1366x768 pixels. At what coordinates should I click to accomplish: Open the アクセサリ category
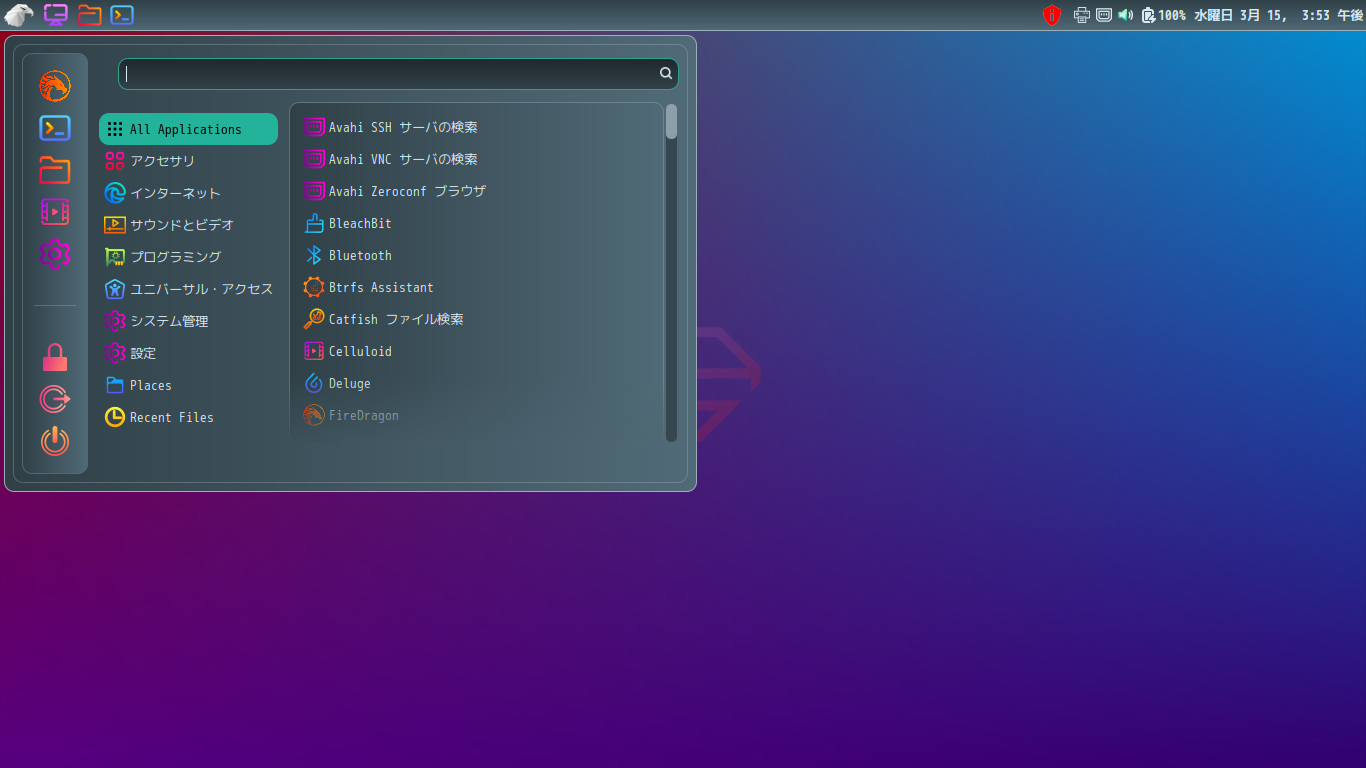[x=188, y=161]
